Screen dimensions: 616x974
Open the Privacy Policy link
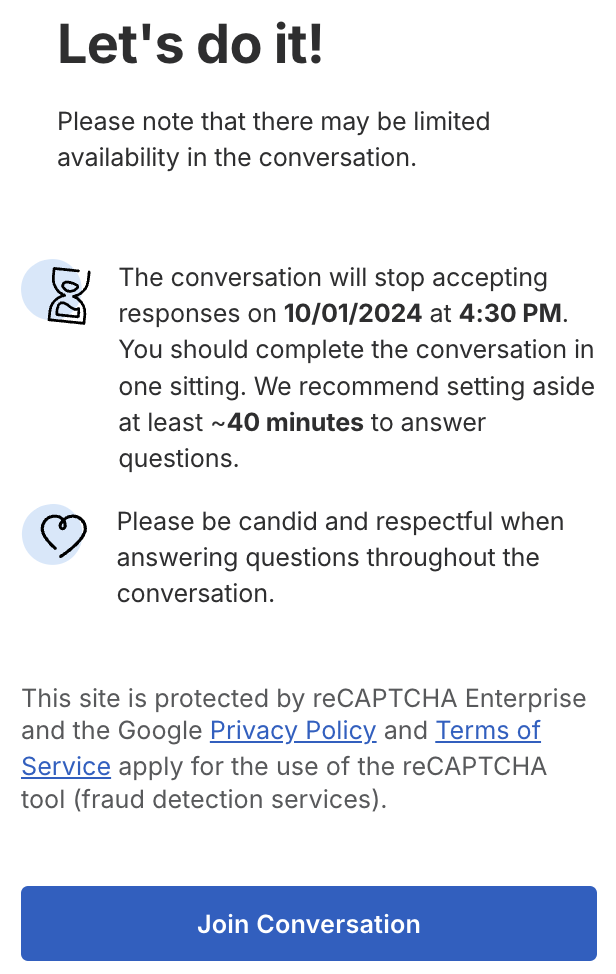coord(293,731)
